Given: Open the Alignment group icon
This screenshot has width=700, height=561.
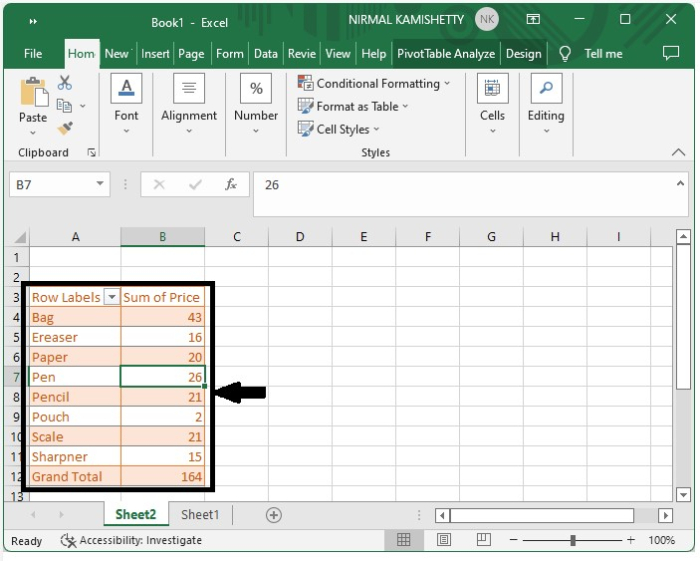Looking at the screenshot, I should [189, 88].
